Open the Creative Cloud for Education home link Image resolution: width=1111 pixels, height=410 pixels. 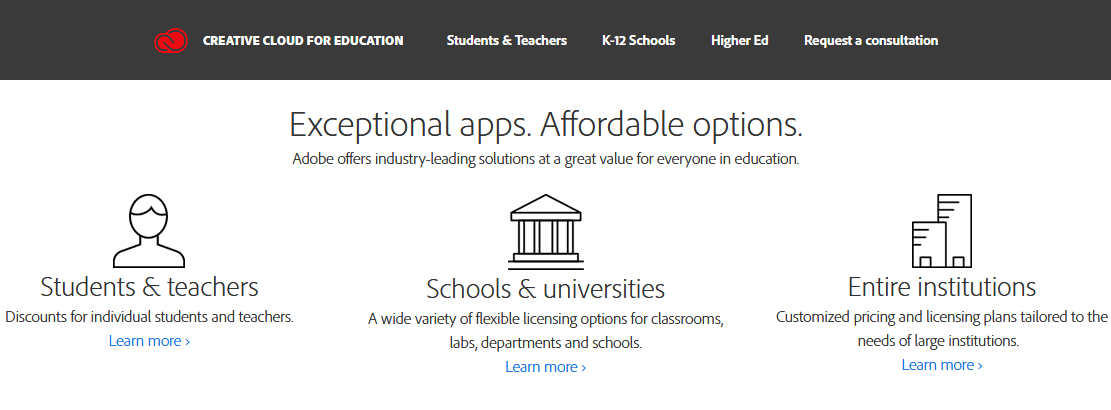(x=303, y=41)
